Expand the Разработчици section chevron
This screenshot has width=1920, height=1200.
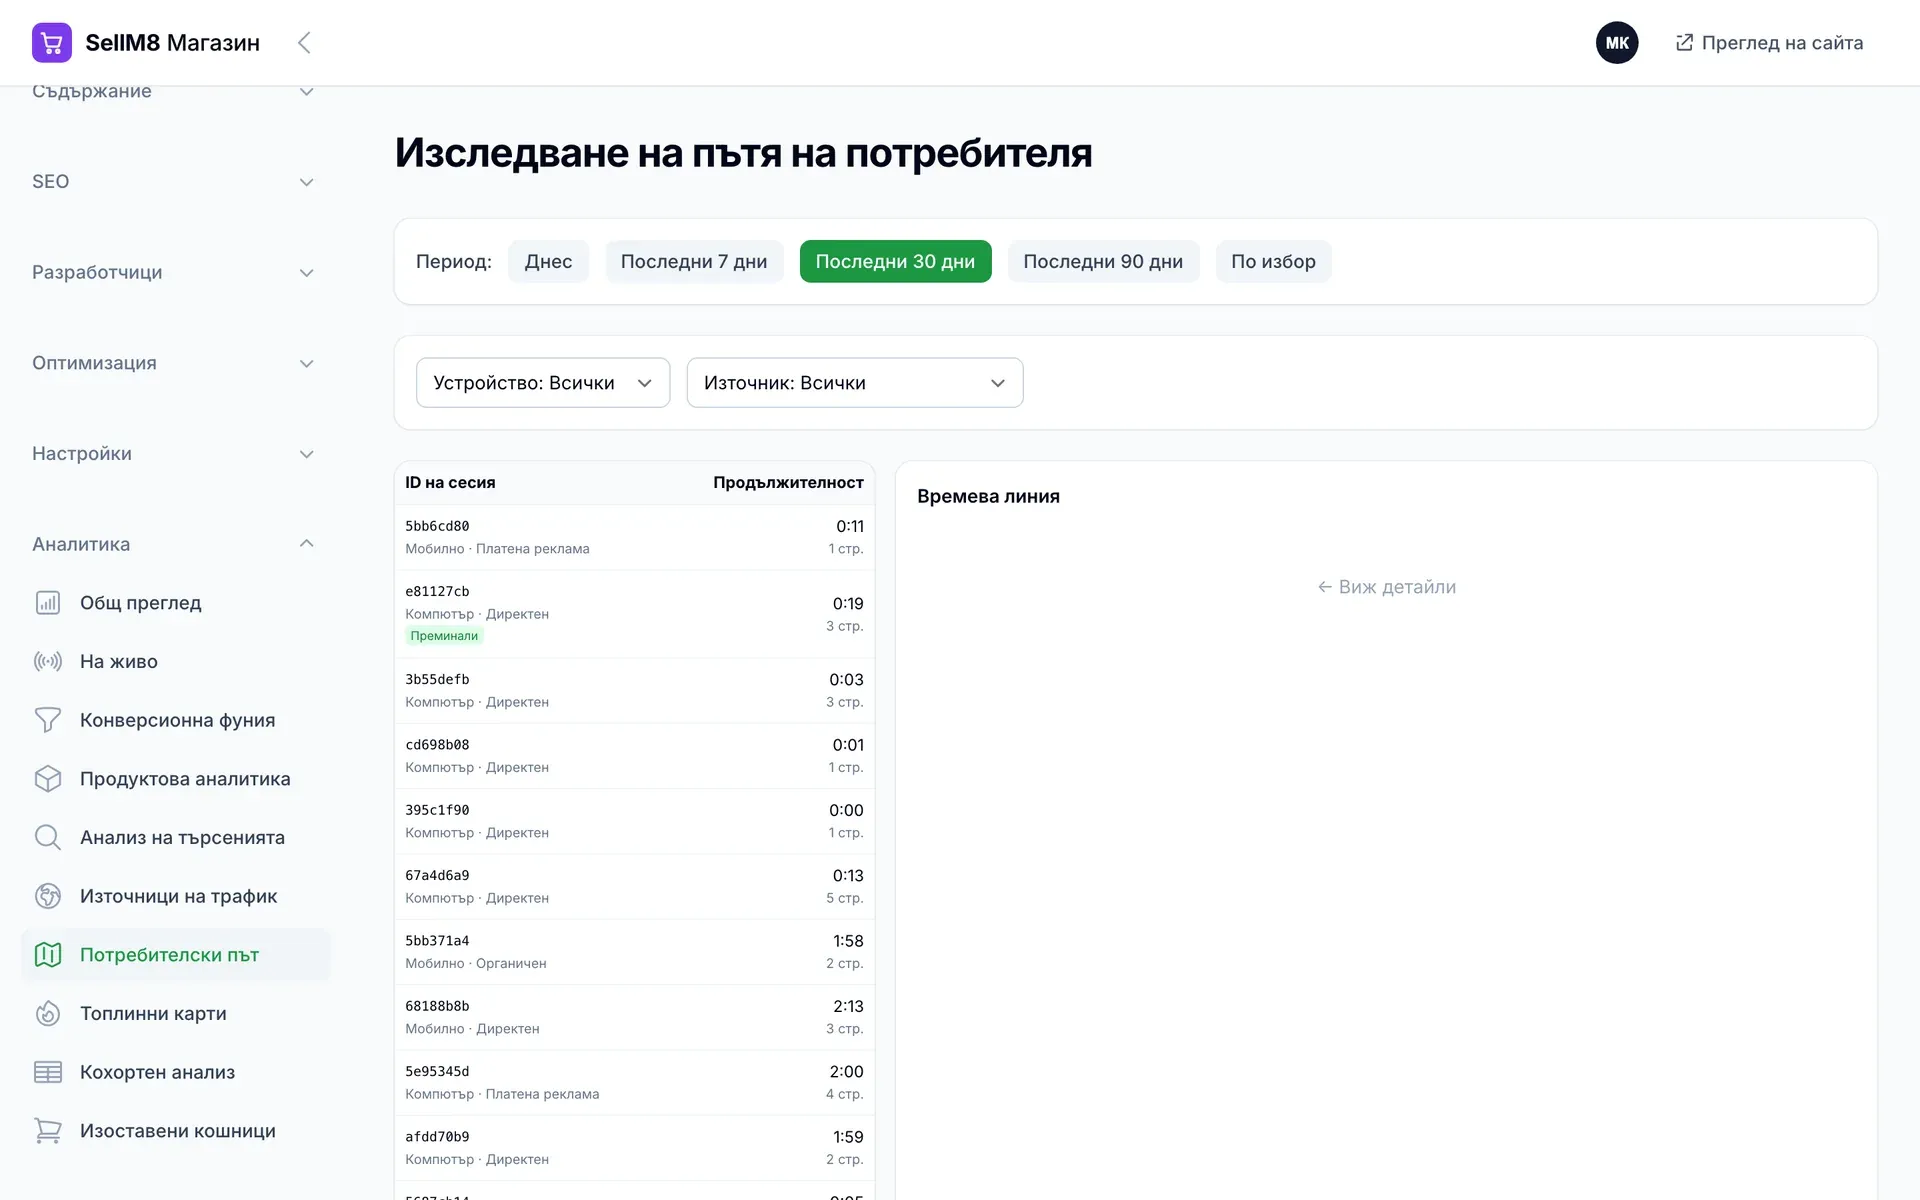tap(307, 273)
